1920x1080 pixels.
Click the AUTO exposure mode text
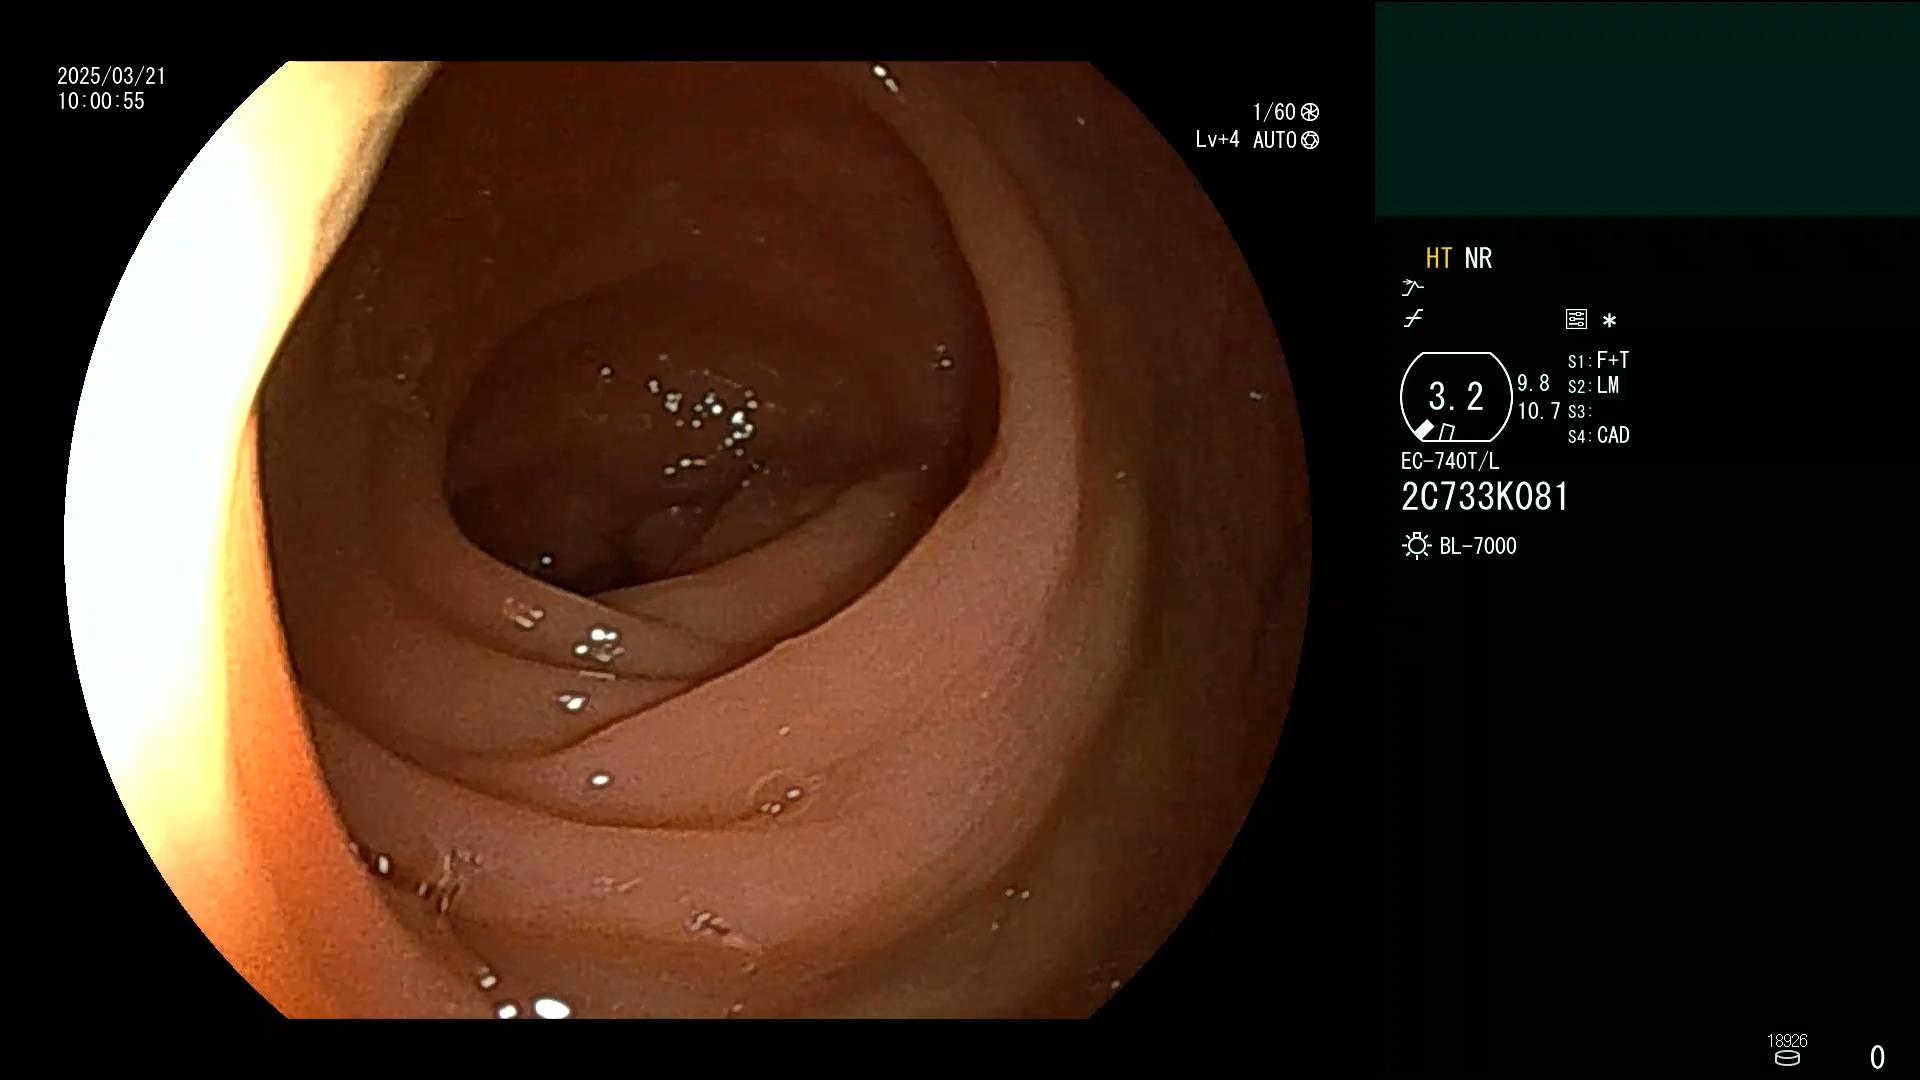click(x=1275, y=140)
